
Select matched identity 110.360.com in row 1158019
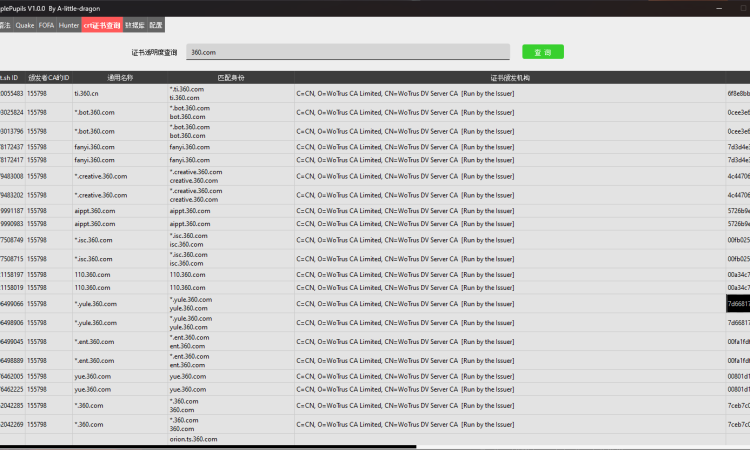[231, 287]
